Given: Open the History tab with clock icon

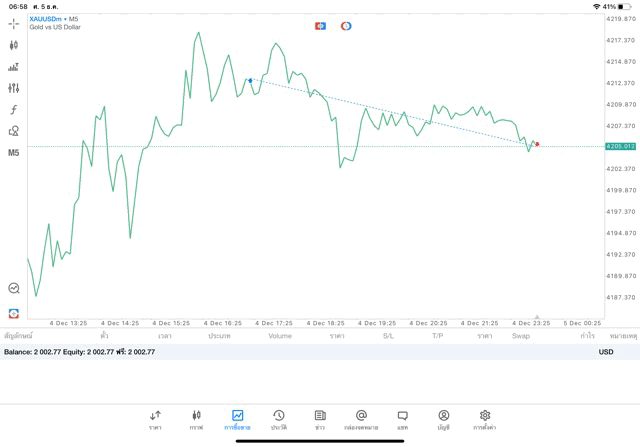Looking at the screenshot, I should [x=279, y=419].
